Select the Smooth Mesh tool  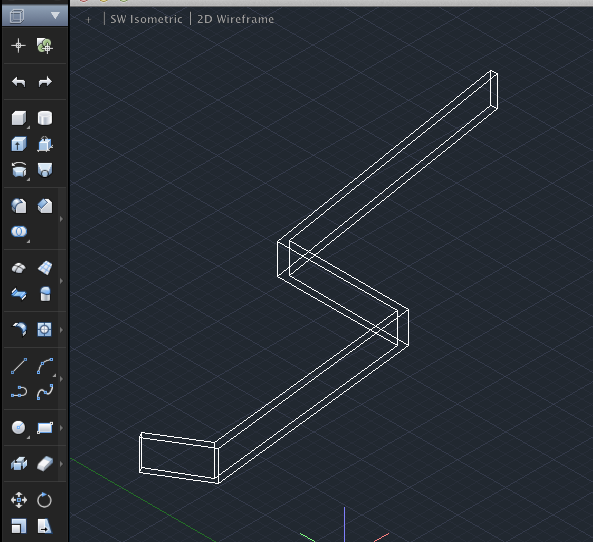[x=19, y=268]
